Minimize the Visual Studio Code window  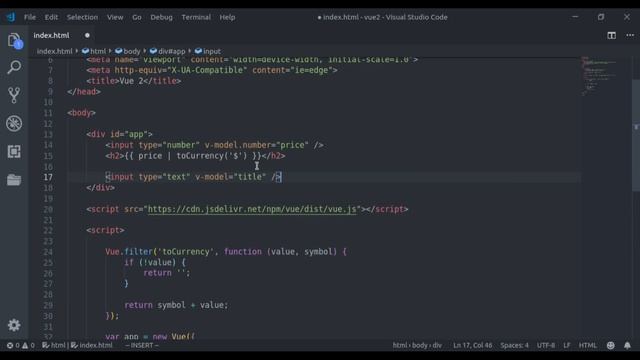point(575,17)
